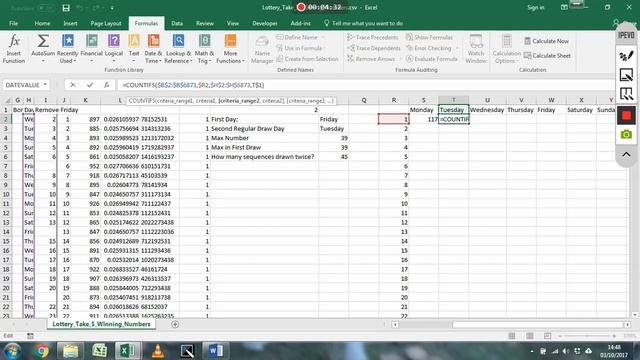Image resolution: width=640 pixels, height=360 pixels.
Task: Open Chrome from the taskbar
Action: (41, 351)
